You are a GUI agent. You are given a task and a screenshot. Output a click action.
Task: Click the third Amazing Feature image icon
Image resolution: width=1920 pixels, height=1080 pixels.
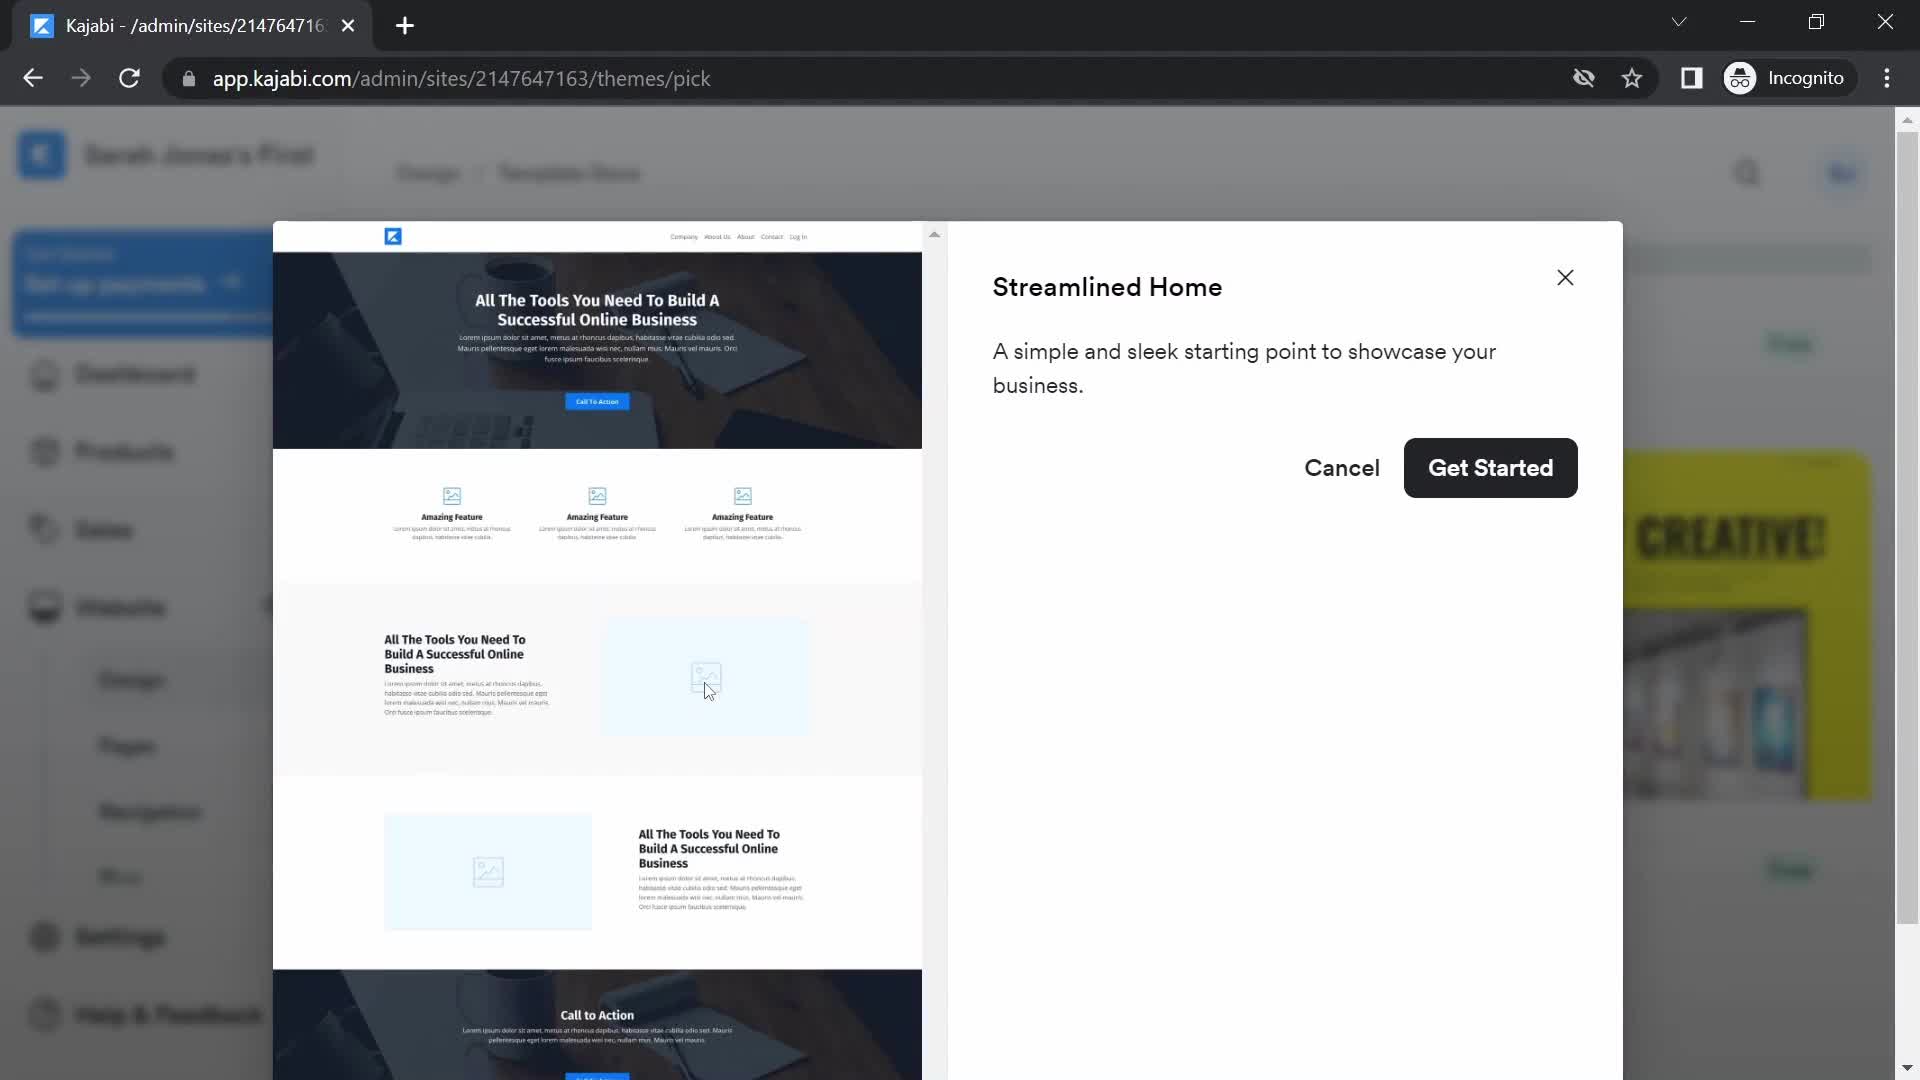(743, 496)
